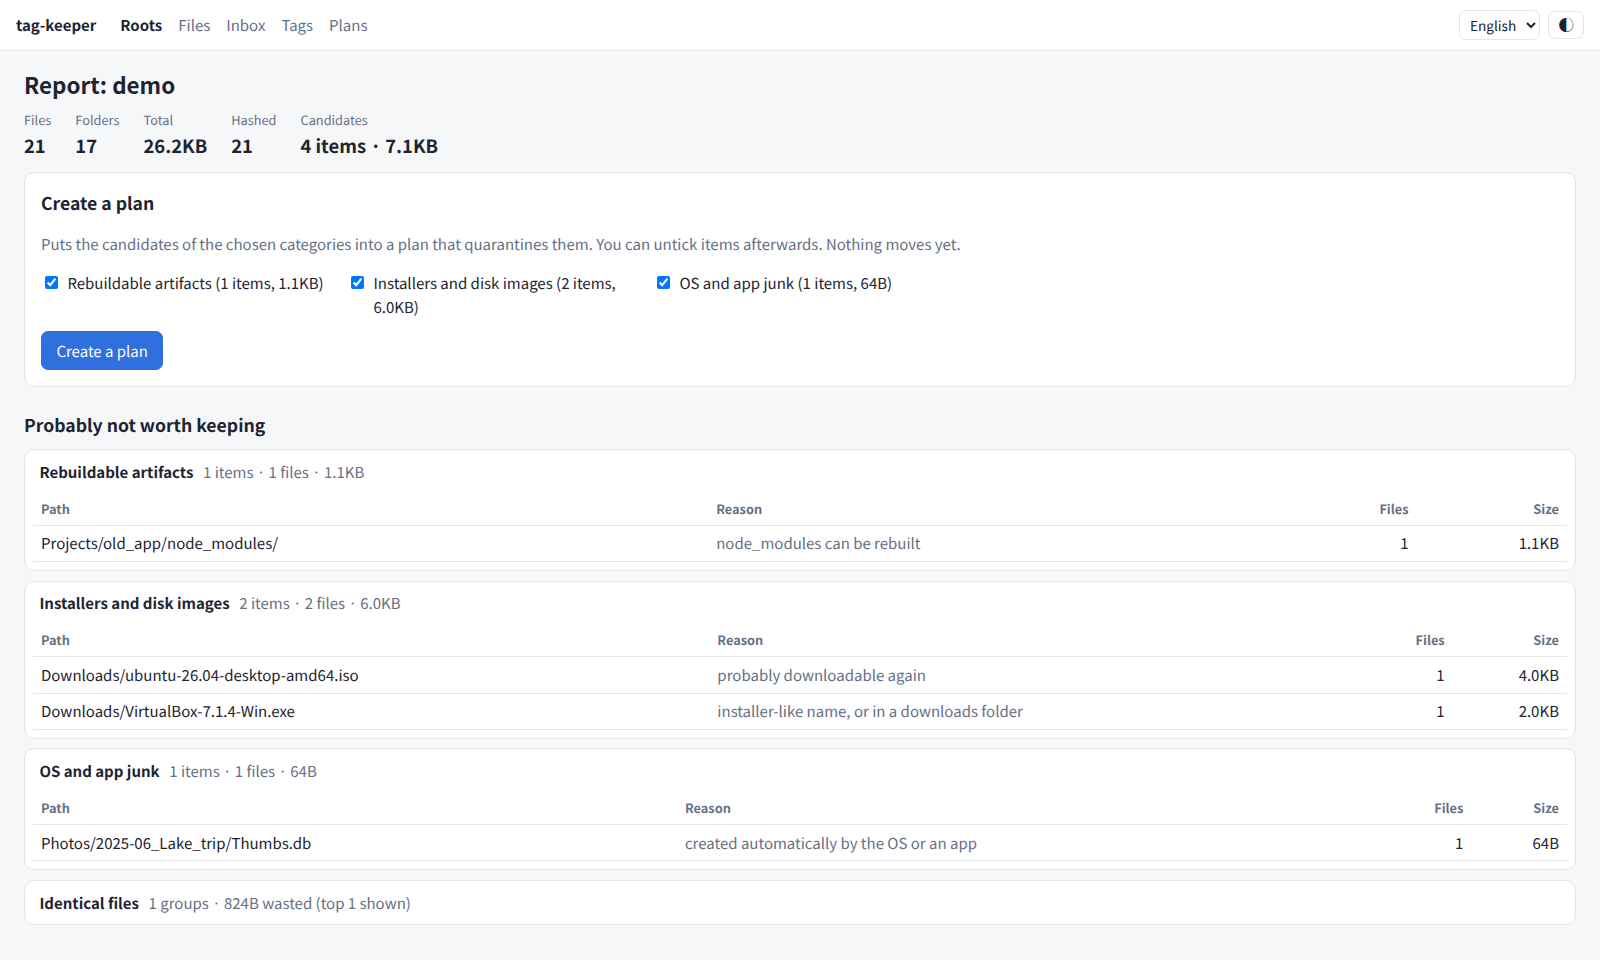Click the tag-keeper brand link
1600x960 pixels.
(56, 25)
